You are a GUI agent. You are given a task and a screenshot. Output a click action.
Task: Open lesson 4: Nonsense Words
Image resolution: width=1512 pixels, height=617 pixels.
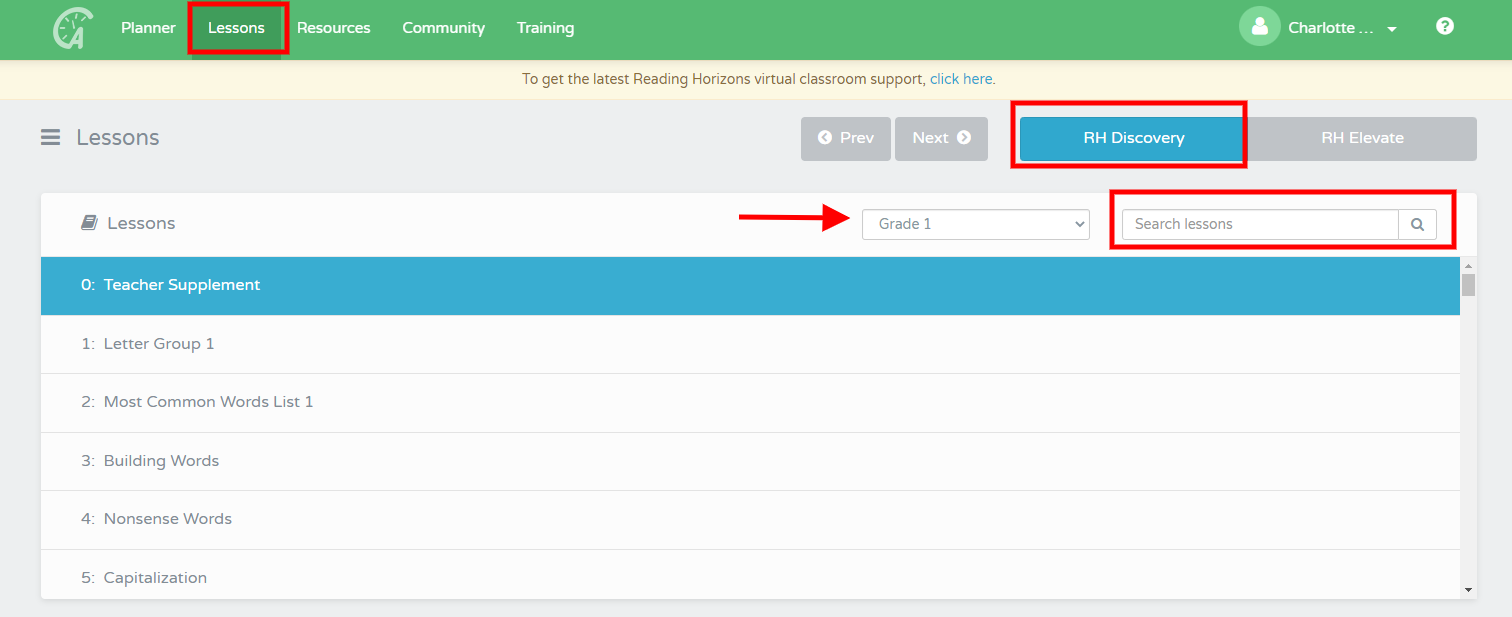750,519
